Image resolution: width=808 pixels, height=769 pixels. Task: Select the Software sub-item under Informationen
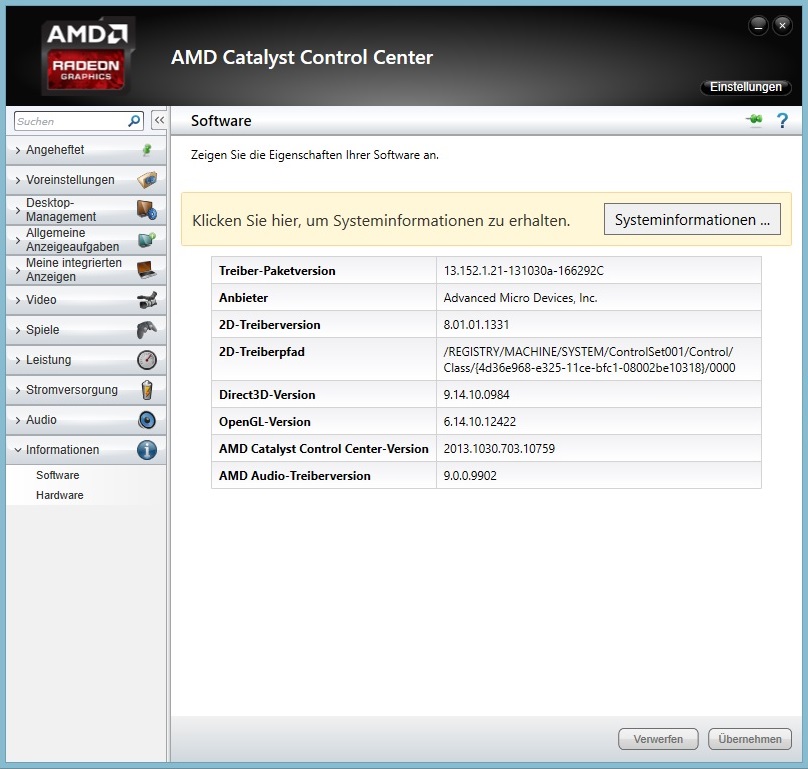pyautogui.click(x=58, y=475)
